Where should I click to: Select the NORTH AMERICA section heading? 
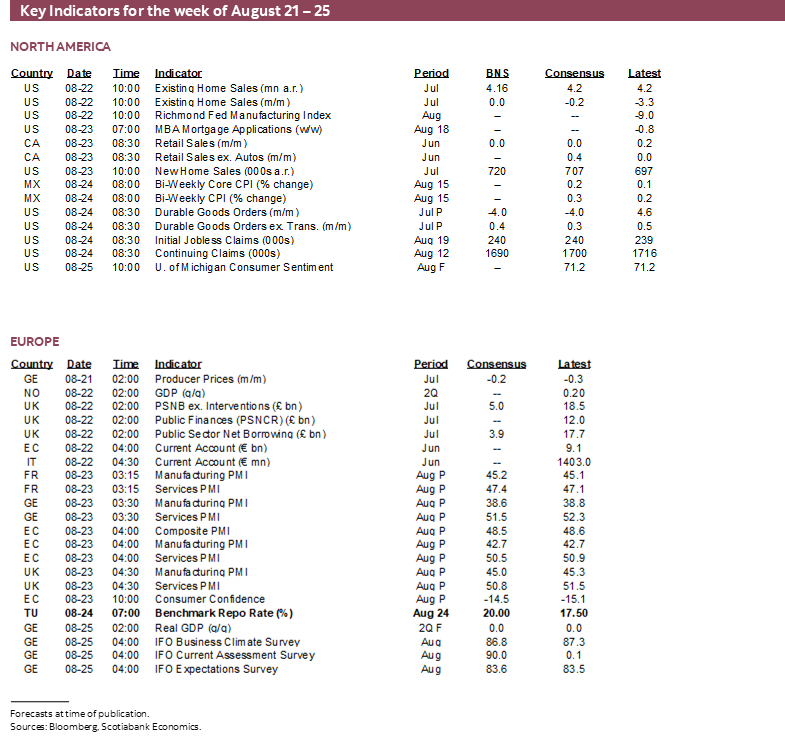(x=61, y=47)
